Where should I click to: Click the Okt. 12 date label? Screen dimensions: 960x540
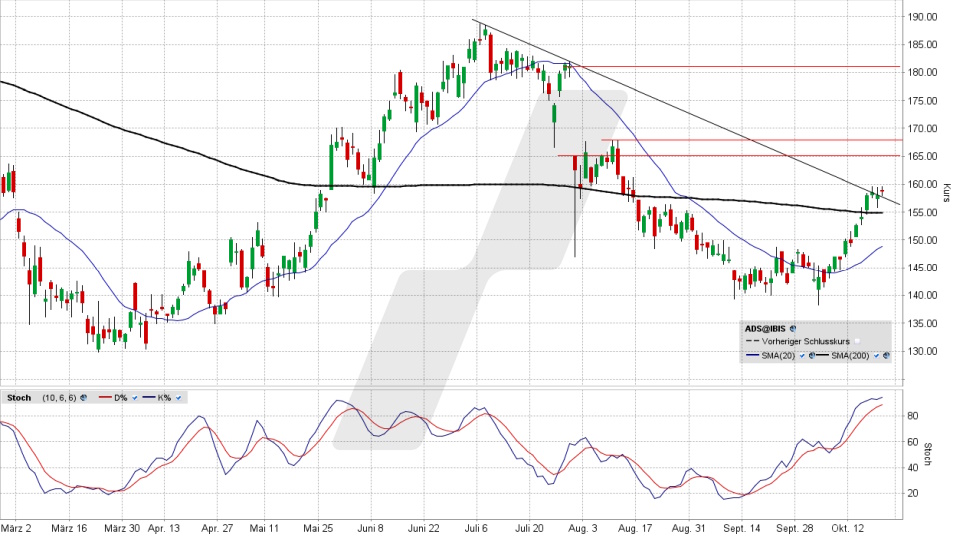pos(848,528)
